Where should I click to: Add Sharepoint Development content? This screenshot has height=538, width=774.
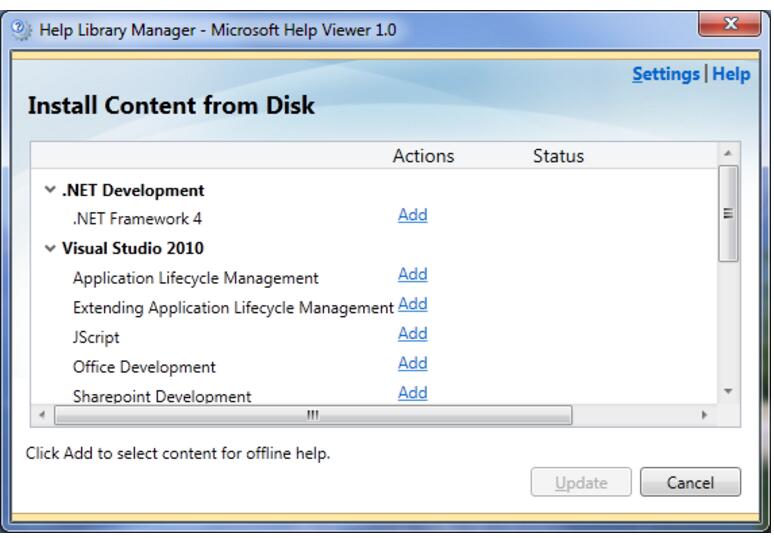(x=413, y=392)
